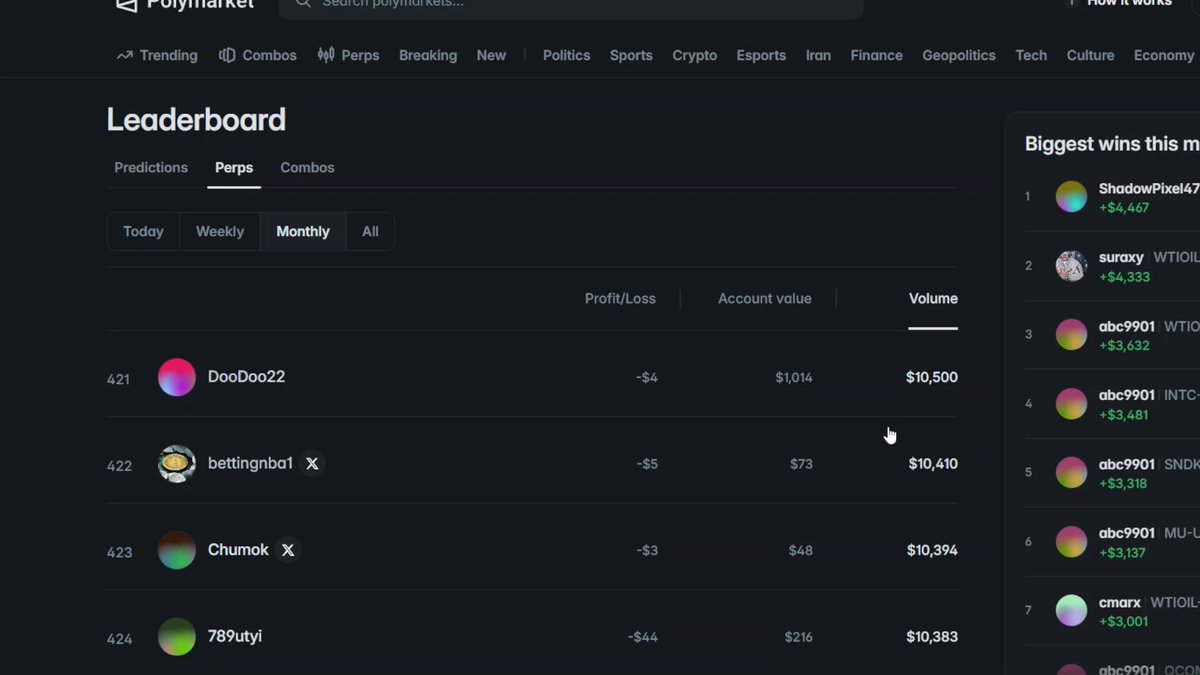Focus the Search polymarkets field

tap(571, 5)
